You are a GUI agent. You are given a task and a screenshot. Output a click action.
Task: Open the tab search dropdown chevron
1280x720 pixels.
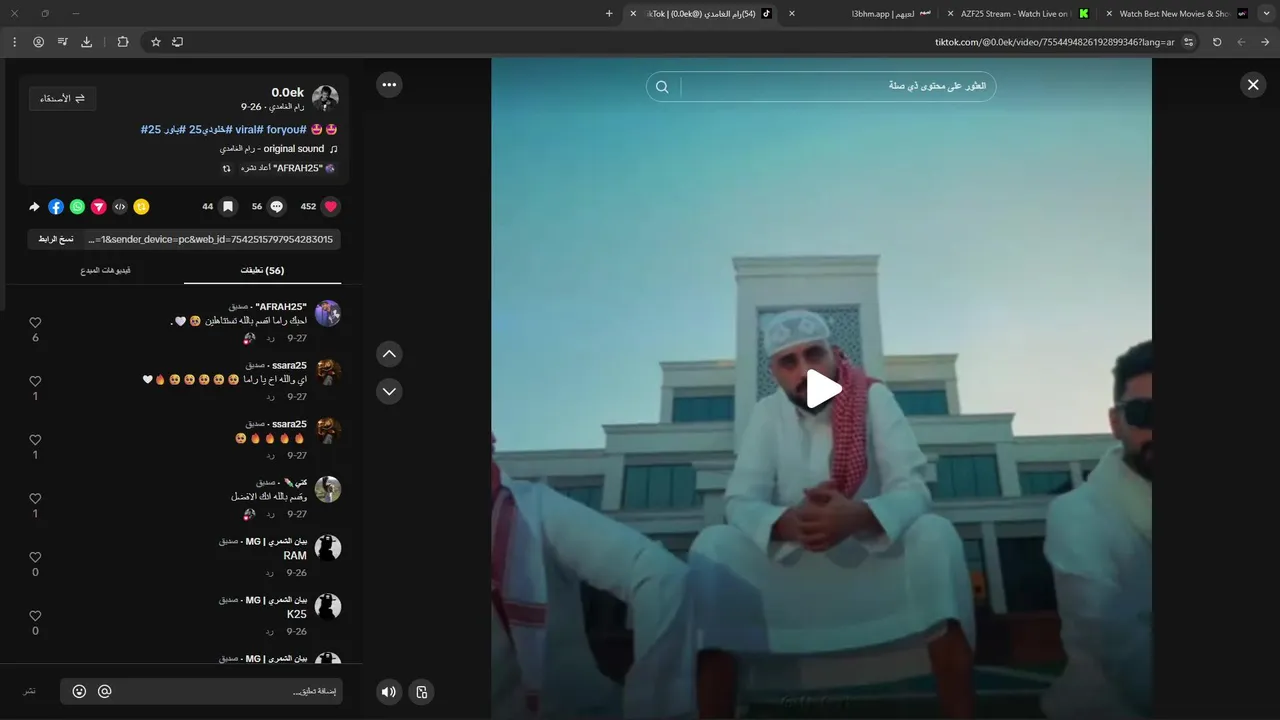click(1266, 14)
